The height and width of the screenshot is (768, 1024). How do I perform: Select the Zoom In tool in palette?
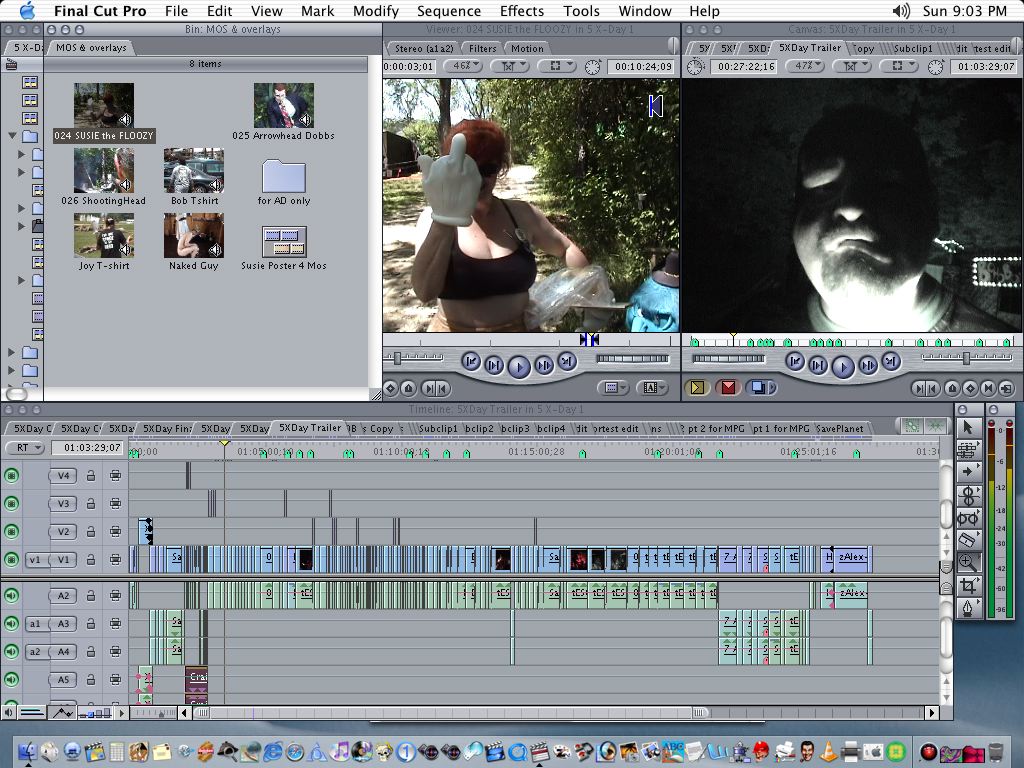968,562
